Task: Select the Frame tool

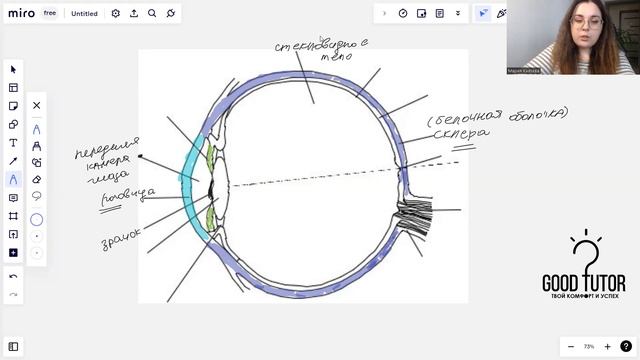Action: (x=13, y=216)
